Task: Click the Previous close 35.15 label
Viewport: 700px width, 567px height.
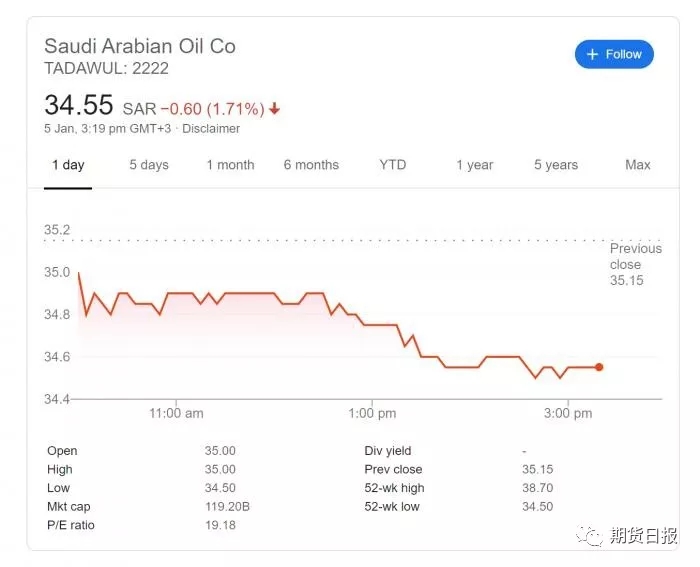Action: pos(635,264)
